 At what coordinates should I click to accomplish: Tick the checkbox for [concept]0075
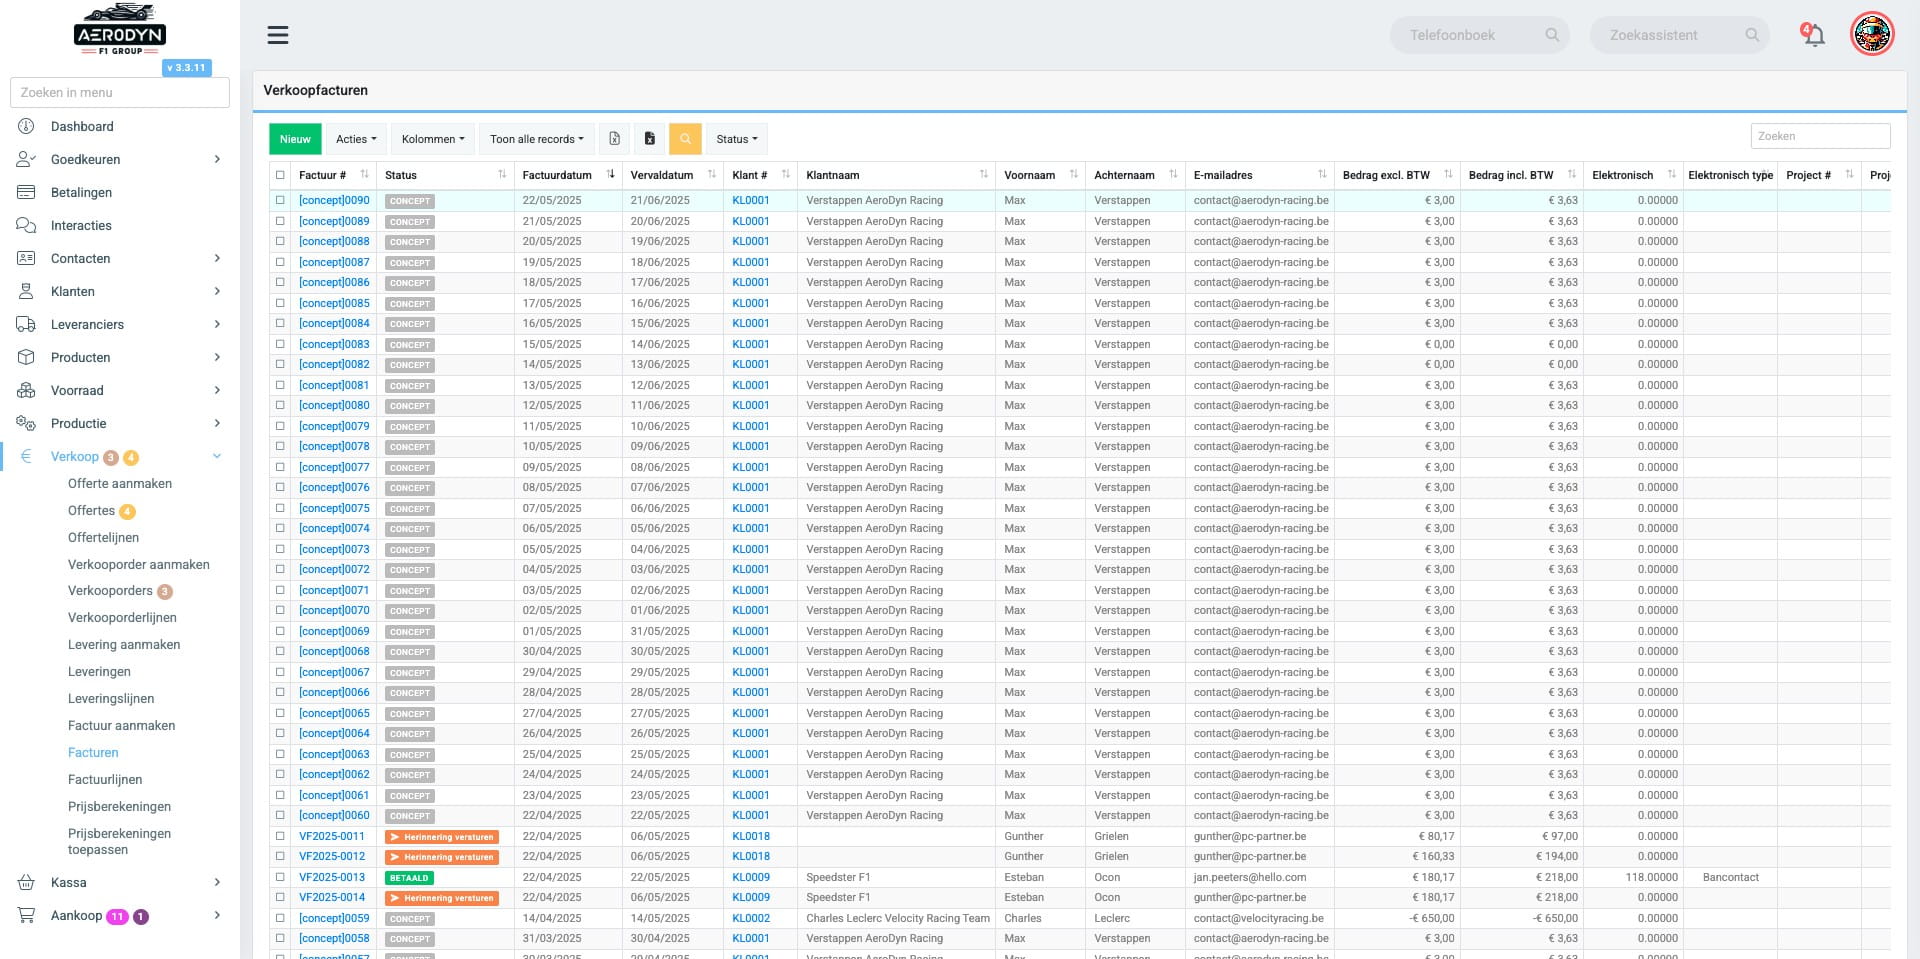pos(280,508)
